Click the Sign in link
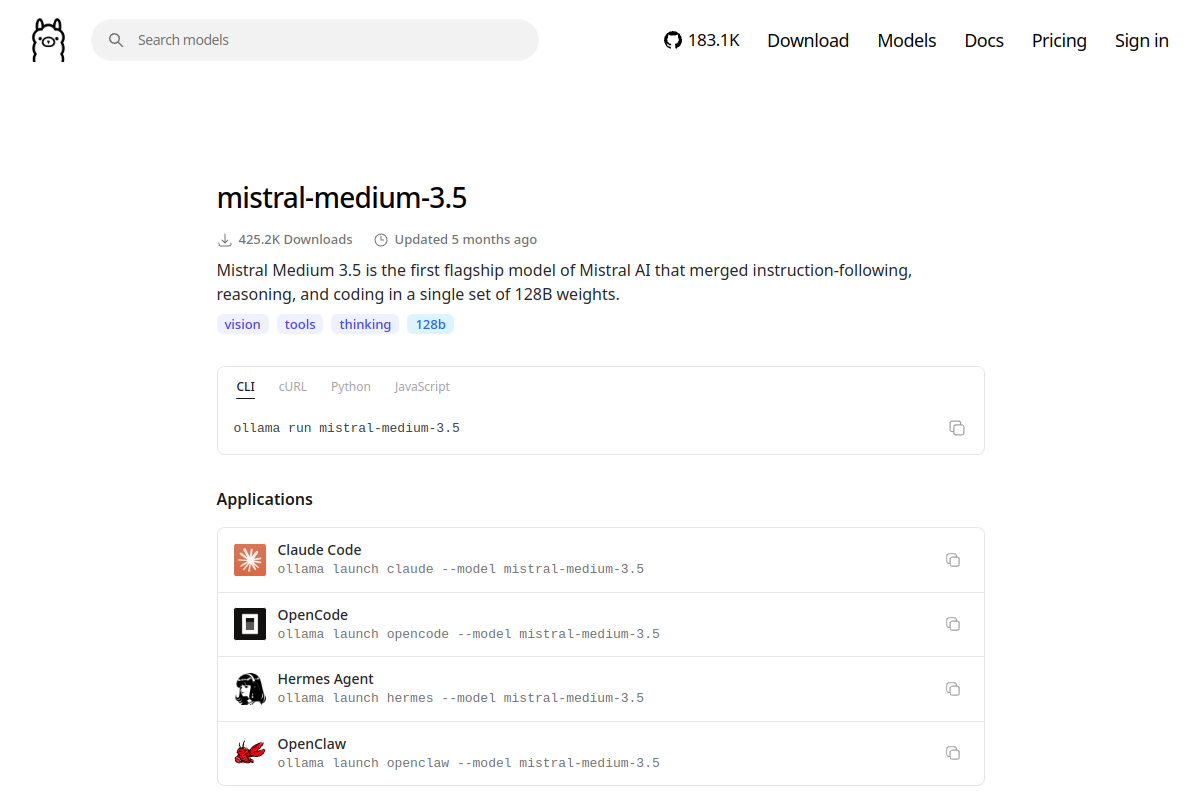This screenshot has width=1200, height=800. (1142, 40)
